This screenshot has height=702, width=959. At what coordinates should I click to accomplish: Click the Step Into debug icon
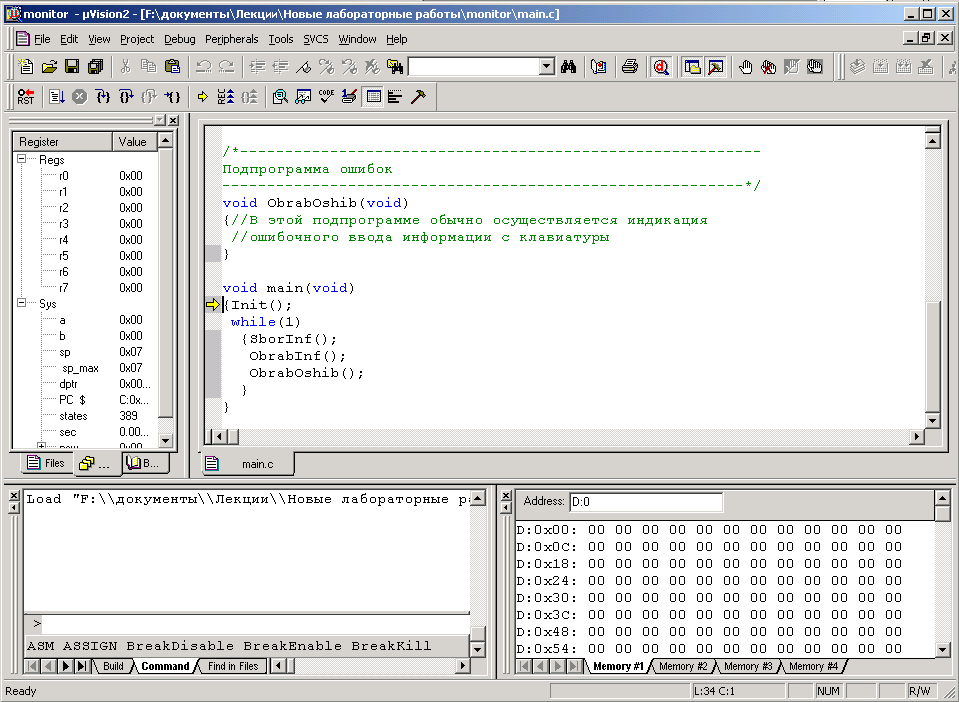point(103,97)
